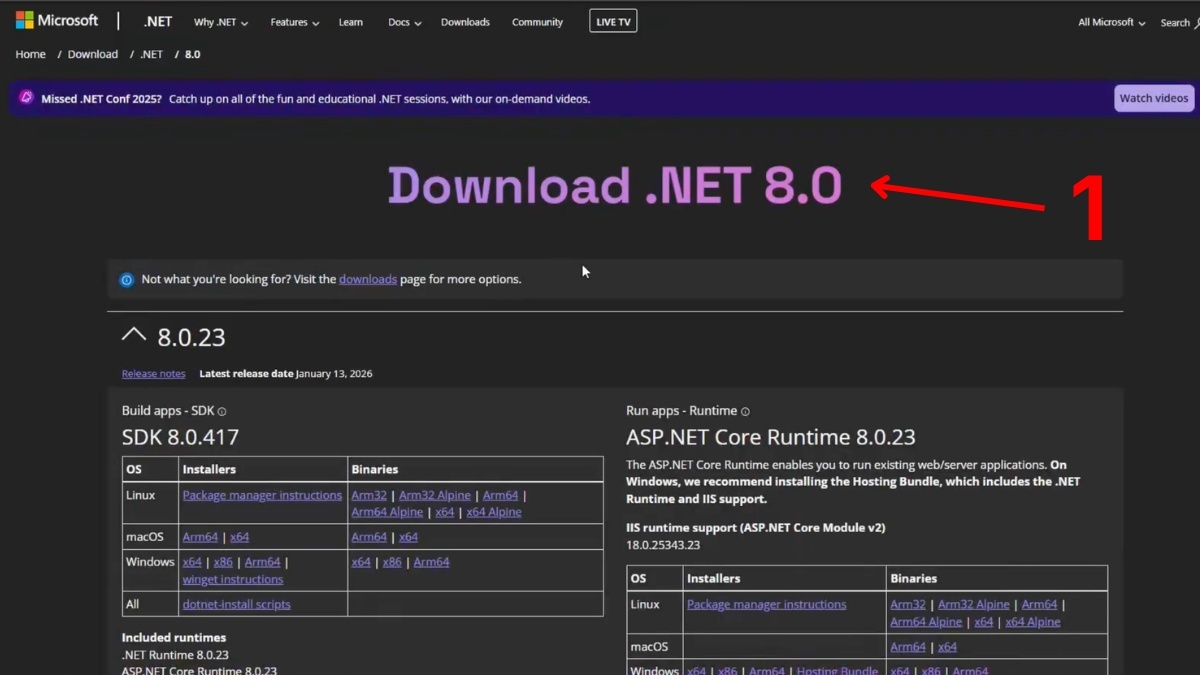Click the LIVE TV button
Screen dimensions: 1200x675
point(613,21)
